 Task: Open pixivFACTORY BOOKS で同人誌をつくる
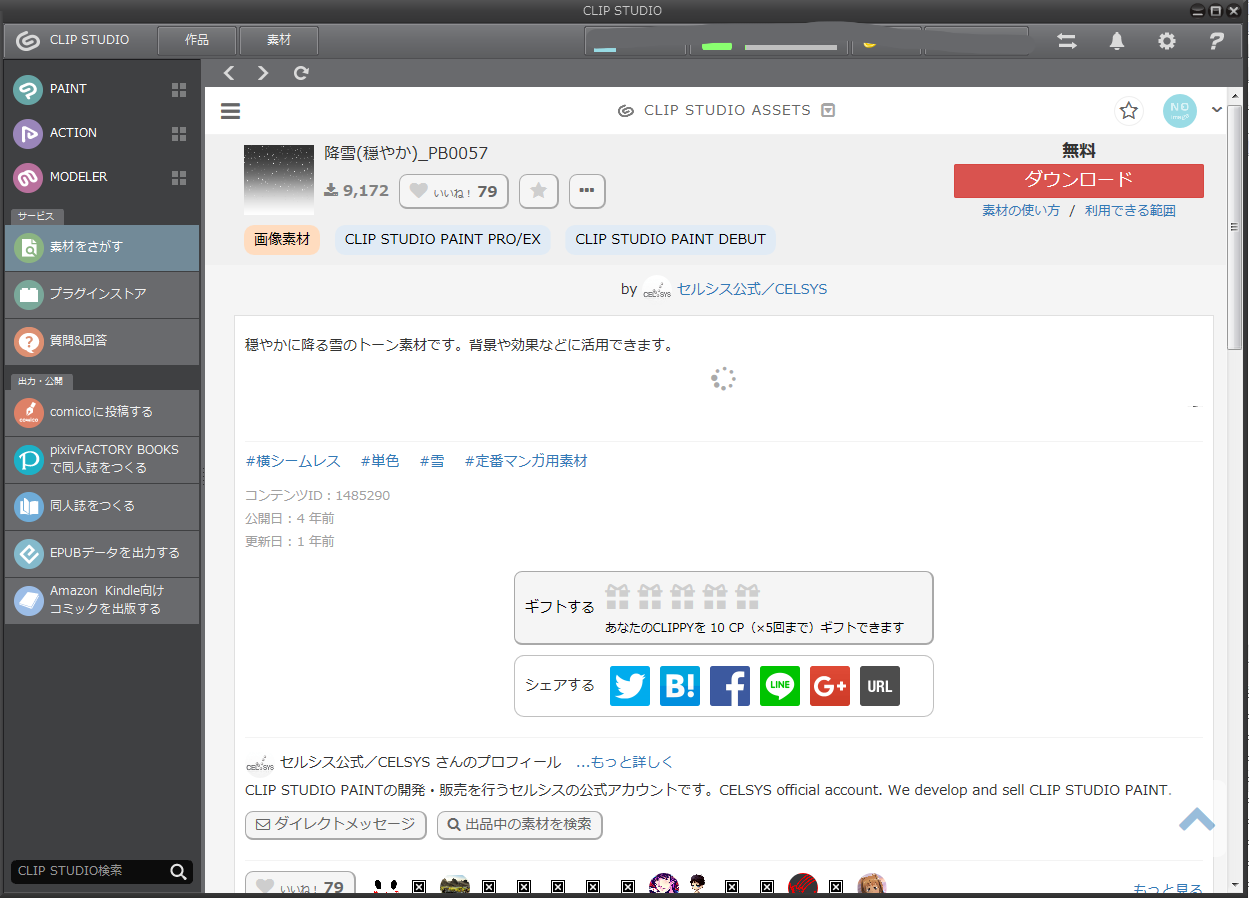point(102,460)
